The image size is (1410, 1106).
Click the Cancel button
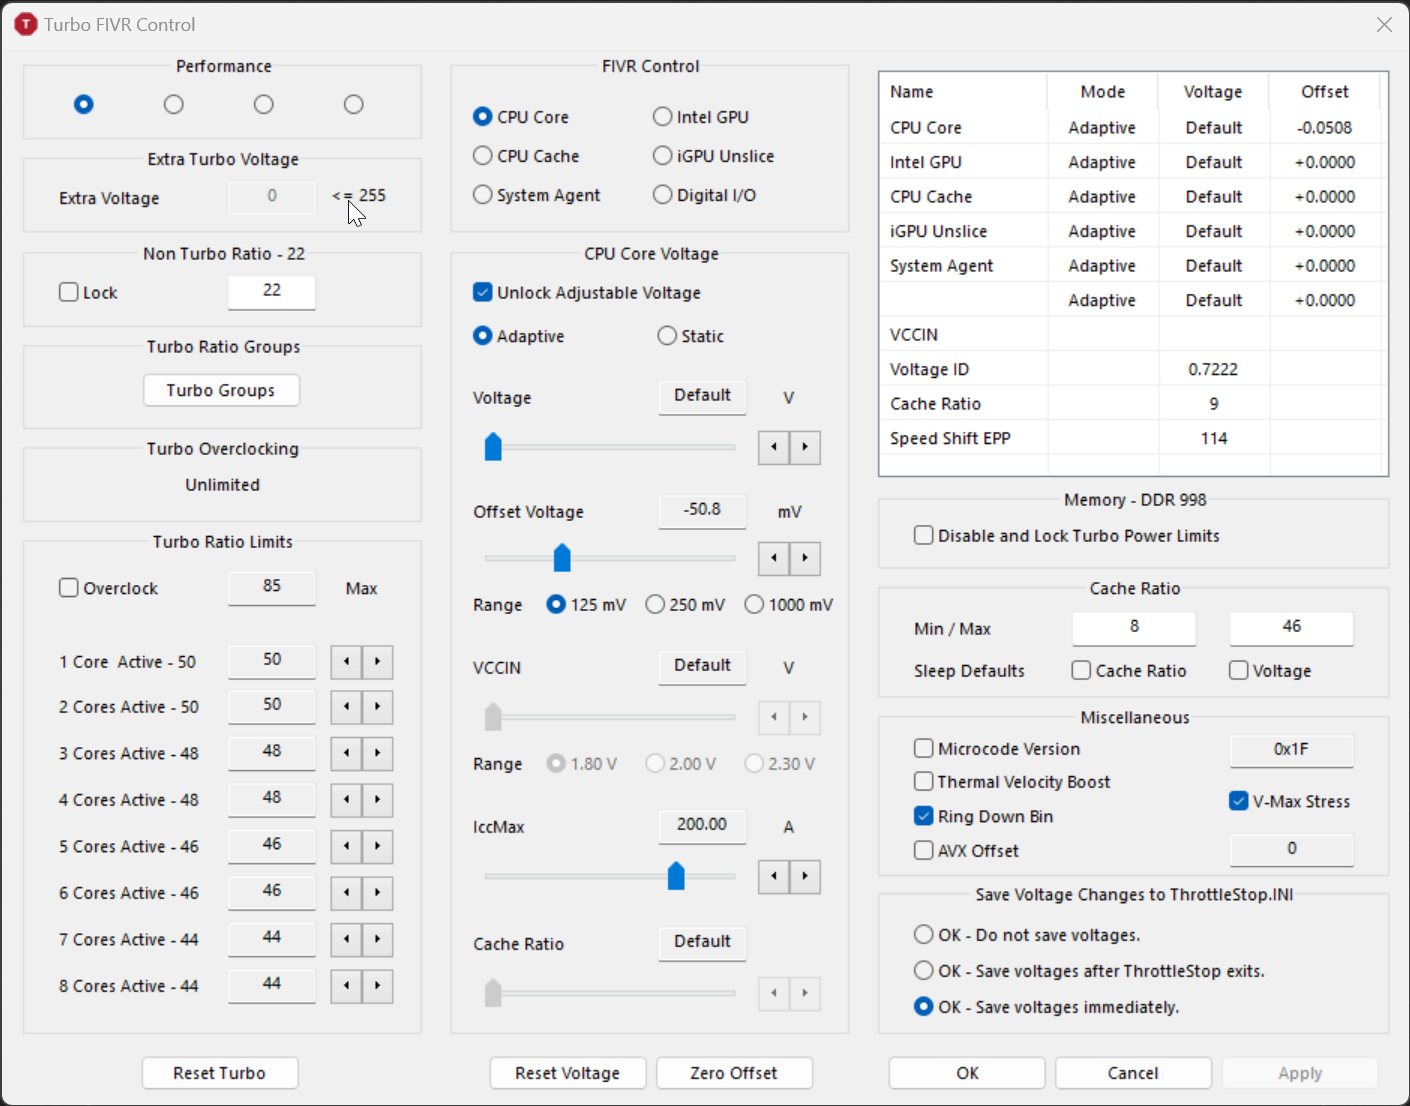click(x=1133, y=1073)
